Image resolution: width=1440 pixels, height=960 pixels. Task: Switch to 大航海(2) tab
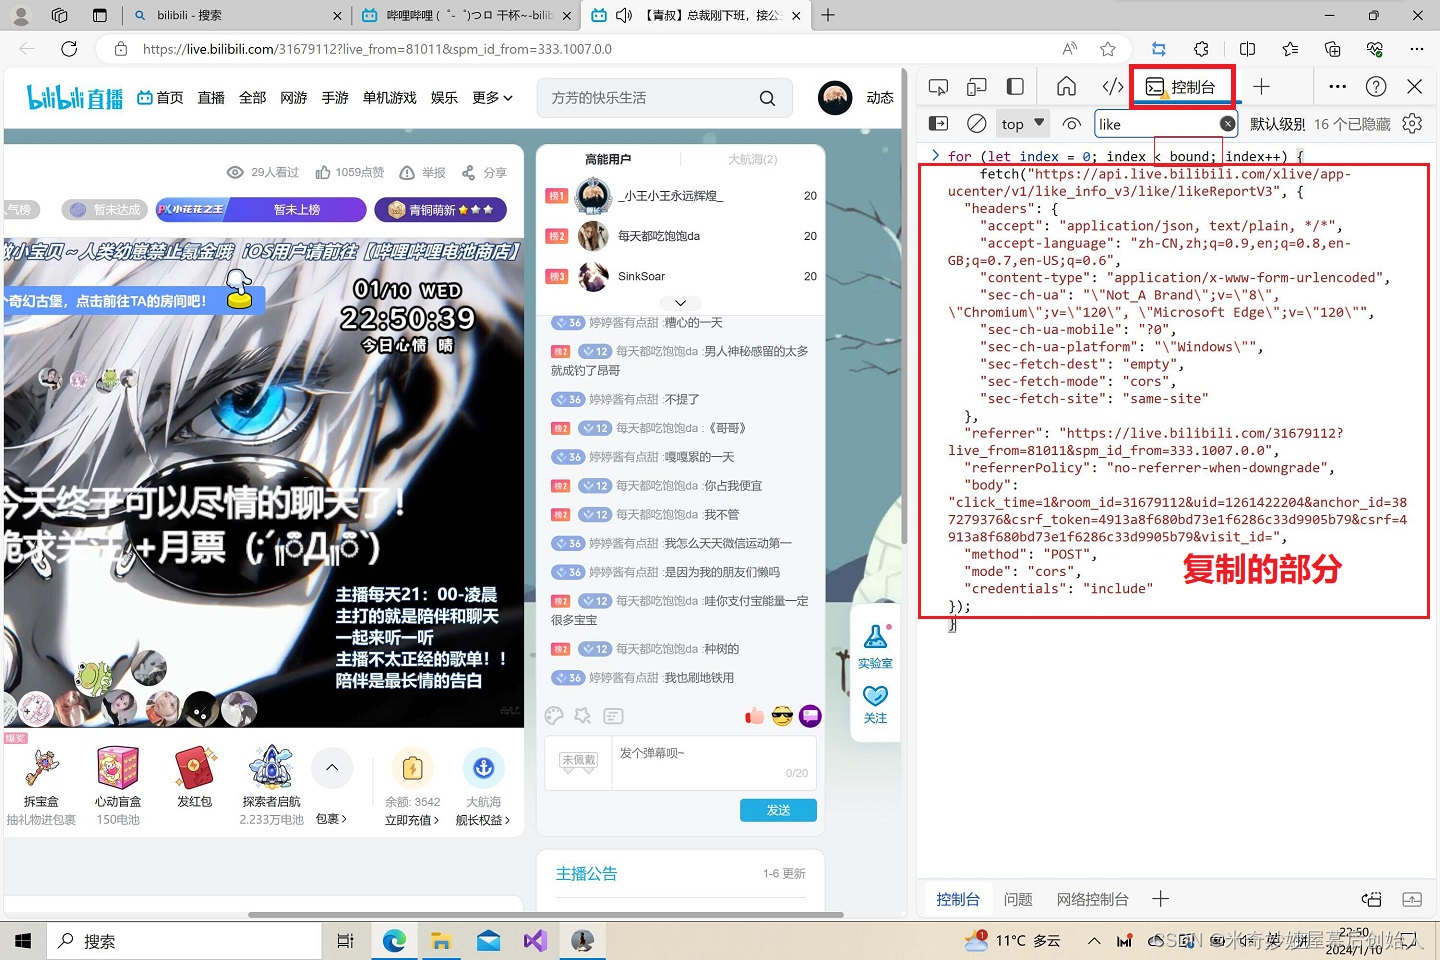click(x=752, y=159)
